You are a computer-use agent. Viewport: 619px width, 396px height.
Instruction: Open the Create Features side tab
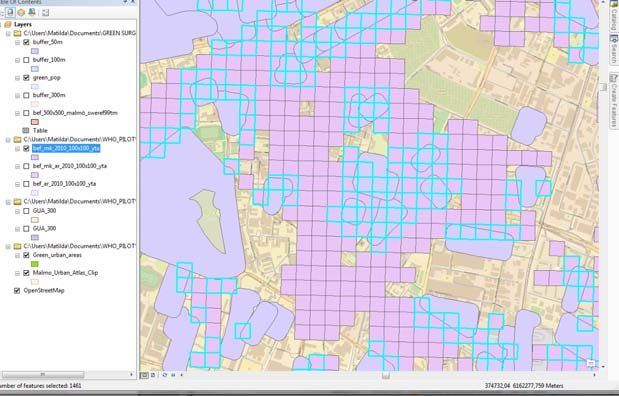[x=613, y=100]
